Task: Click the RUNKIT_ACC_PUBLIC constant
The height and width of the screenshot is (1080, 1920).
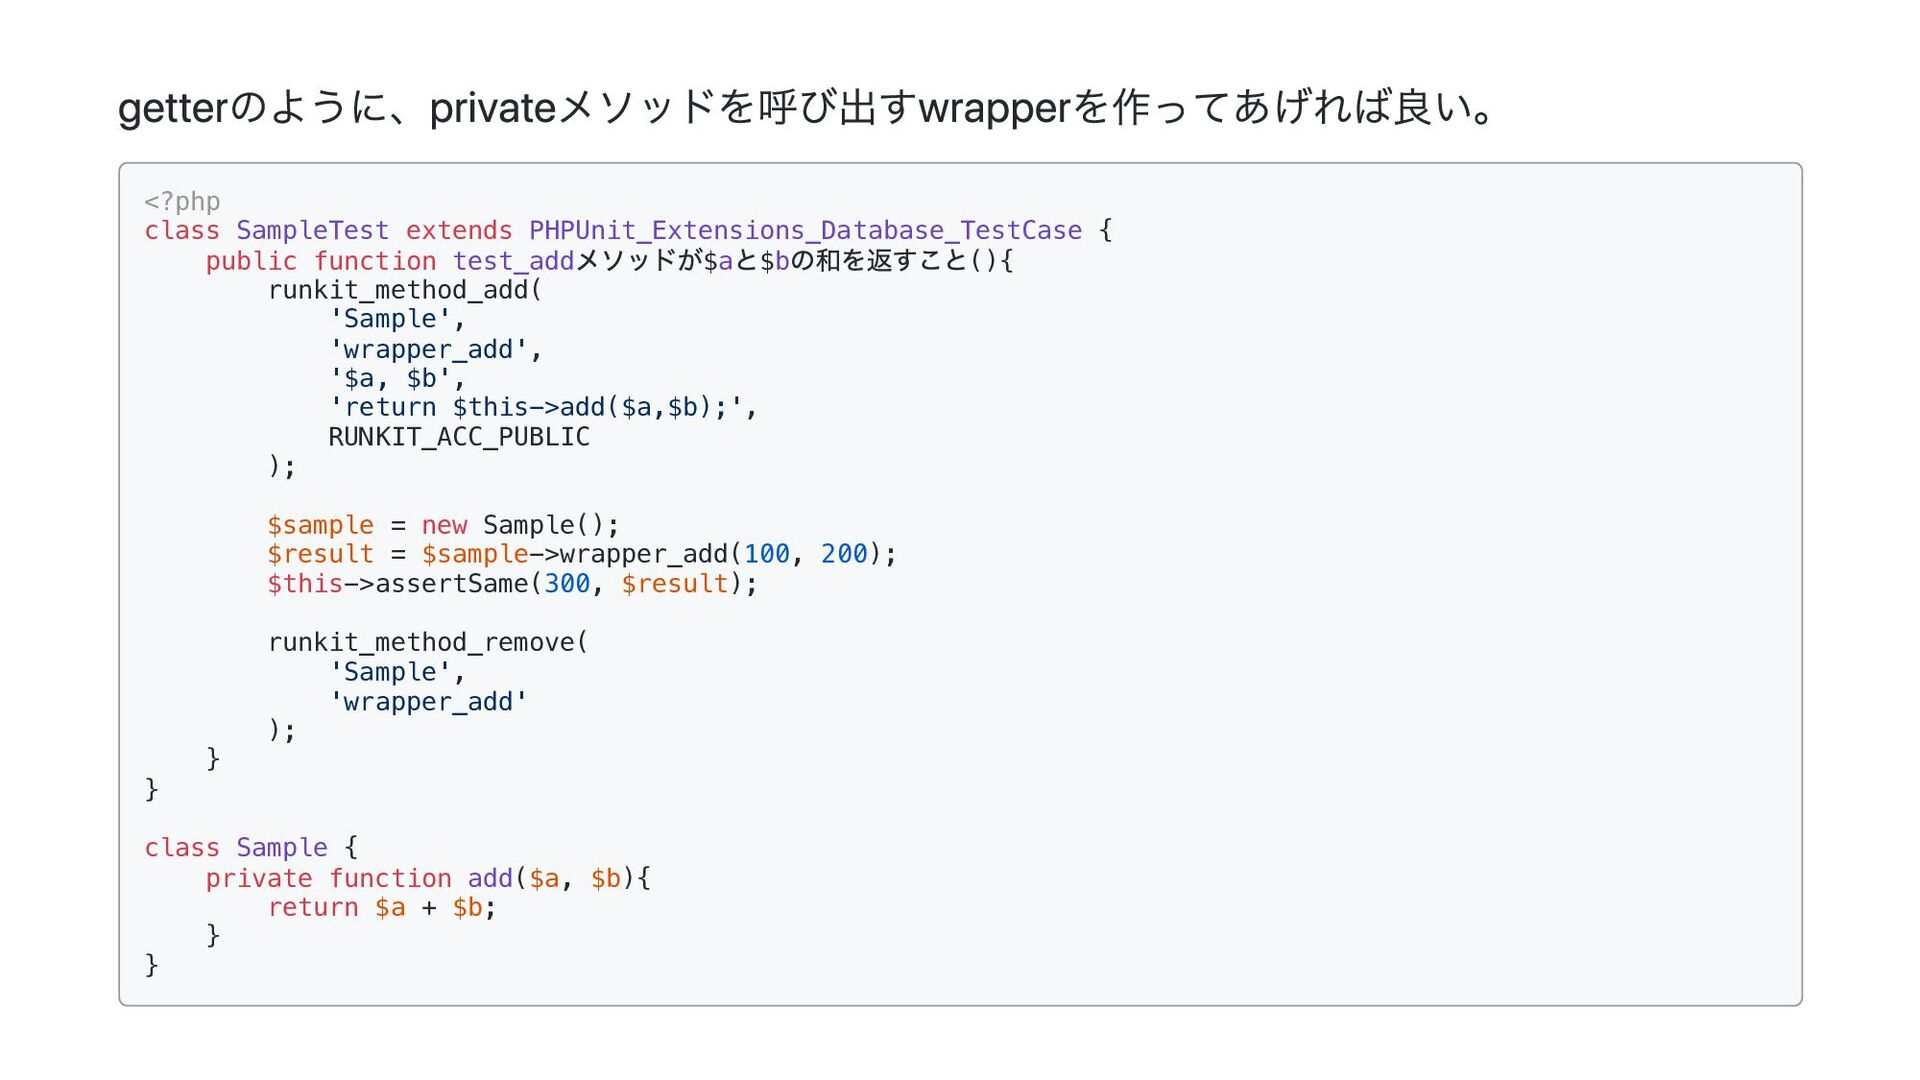Action: pos(459,437)
